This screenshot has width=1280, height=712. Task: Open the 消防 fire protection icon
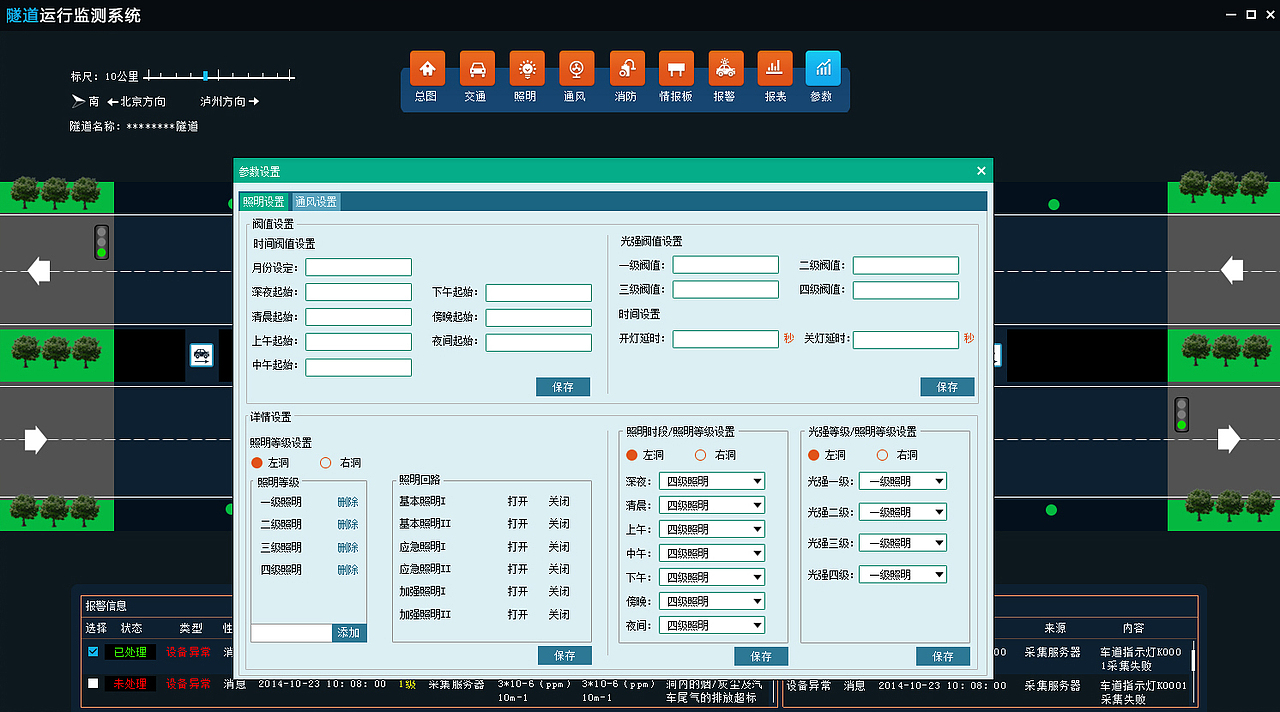(x=627, y=69)
